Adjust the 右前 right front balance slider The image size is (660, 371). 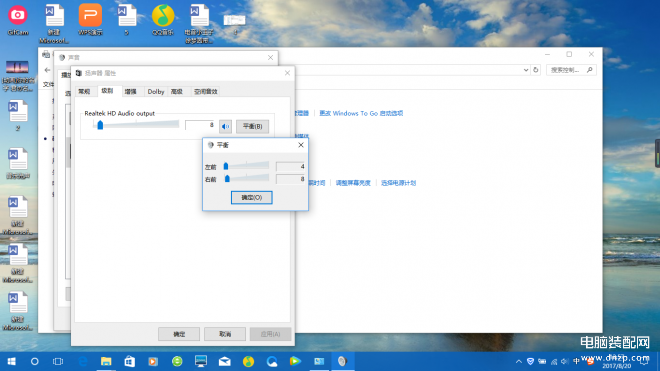227,179
